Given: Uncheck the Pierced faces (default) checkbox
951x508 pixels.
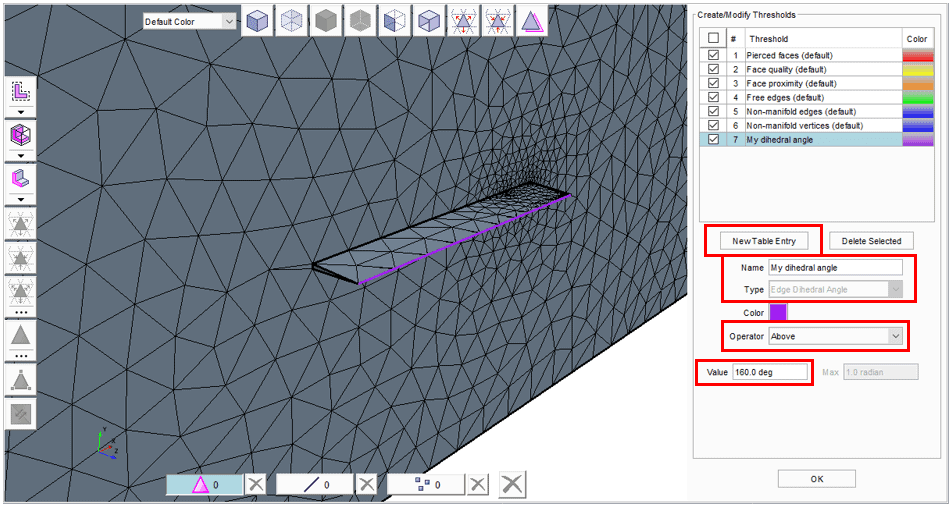Looking at the screenshot, I should [x=713, y=55].
